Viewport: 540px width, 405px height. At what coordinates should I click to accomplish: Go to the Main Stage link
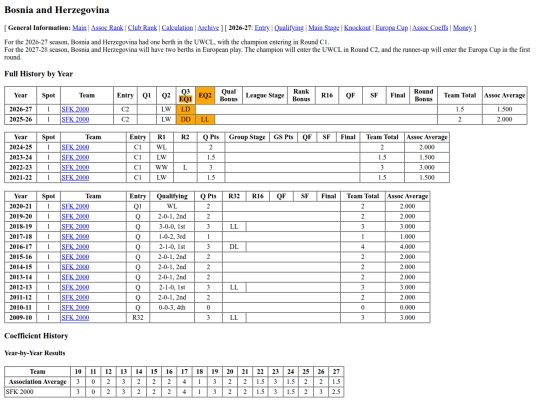click(324, 28)
